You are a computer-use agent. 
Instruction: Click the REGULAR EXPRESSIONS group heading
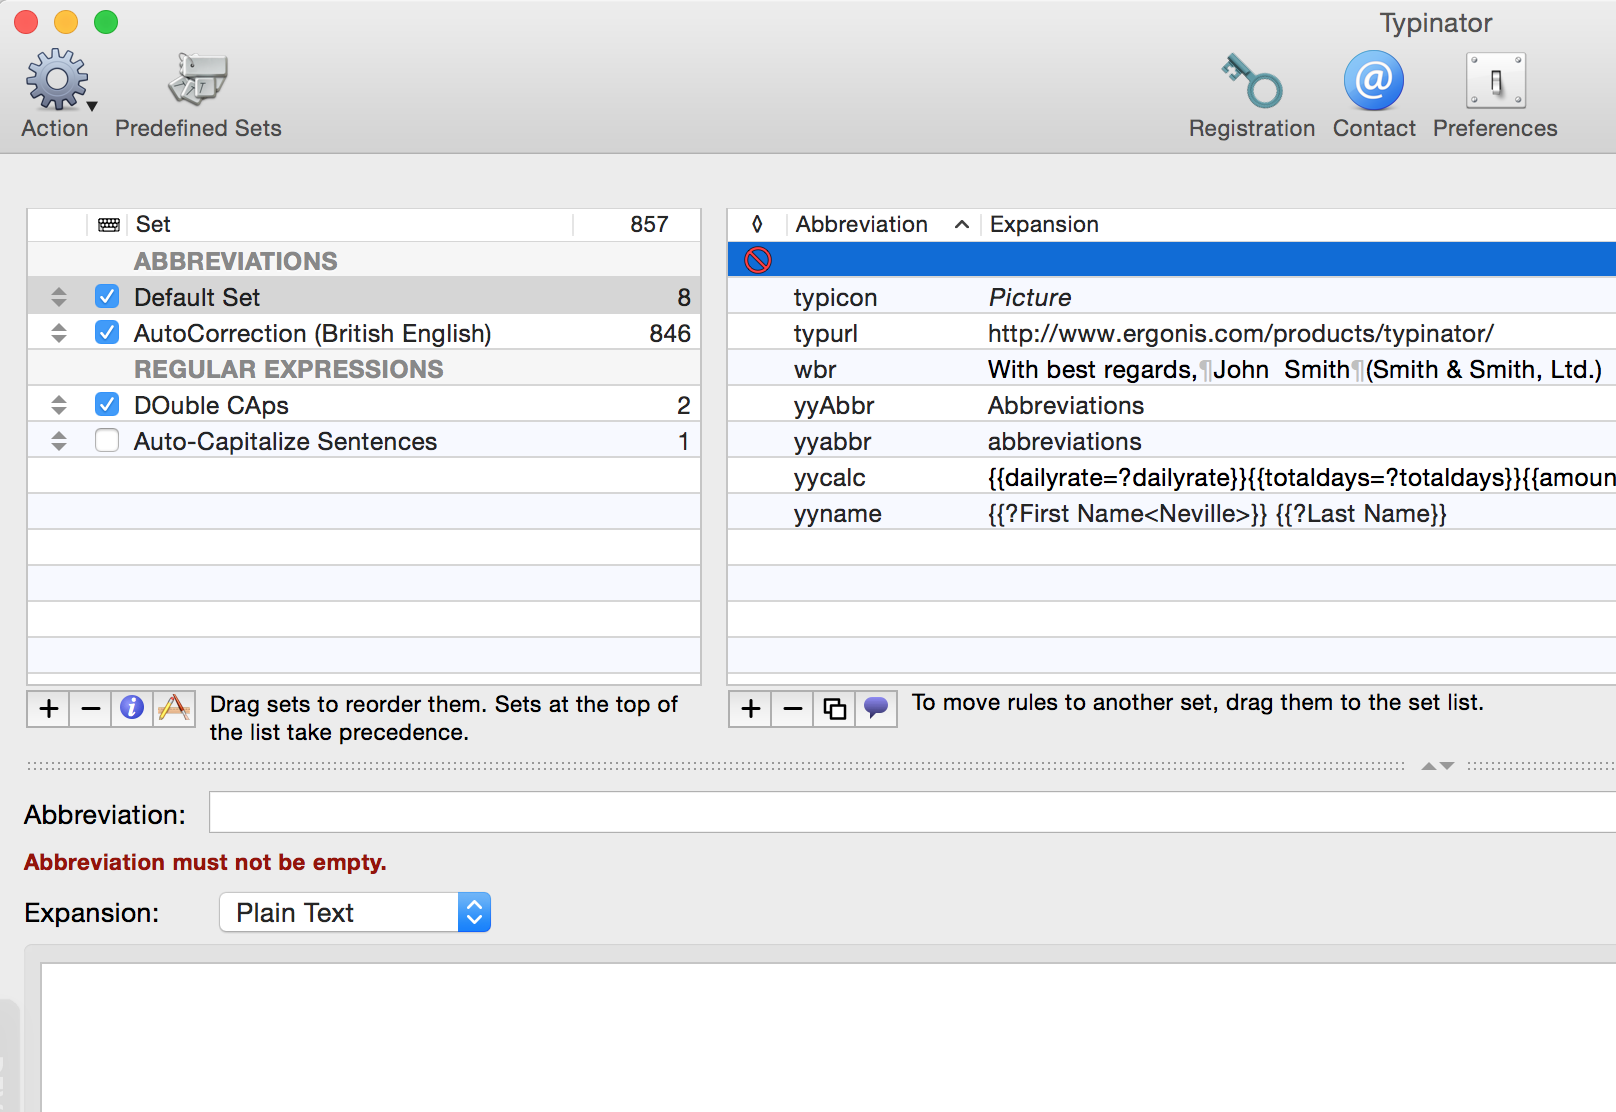[288, 369]
